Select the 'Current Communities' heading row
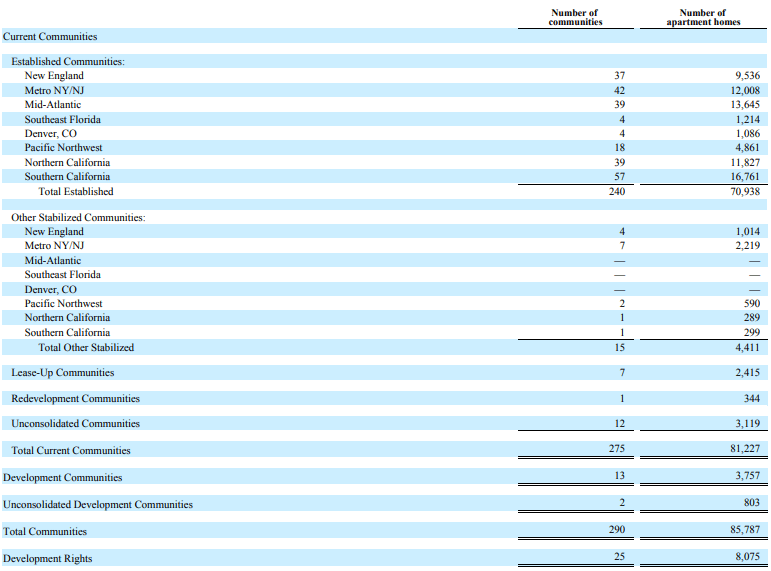The image size is (771, 571). tap(385, 36)
